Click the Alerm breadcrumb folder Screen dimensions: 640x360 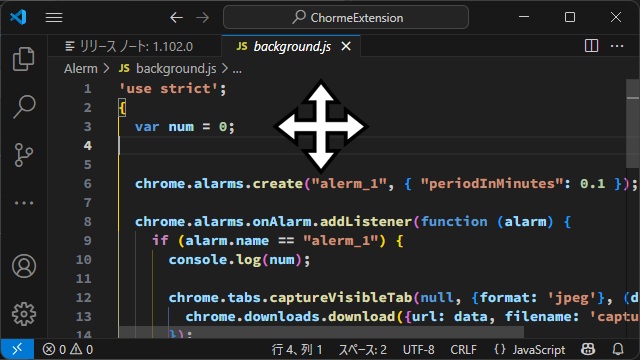click(x=81, y=69)
